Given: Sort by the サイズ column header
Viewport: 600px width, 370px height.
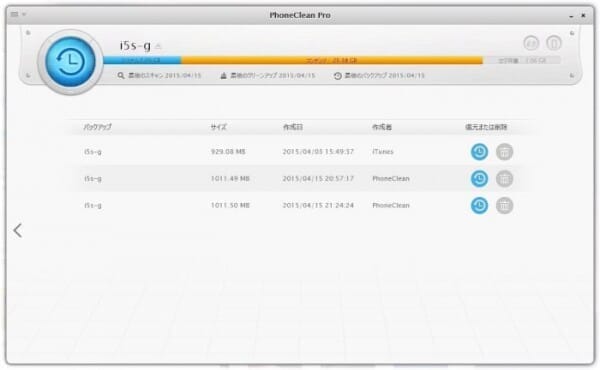Looking at the screenshot, I should pyautogui.click(x=218, y=127).
